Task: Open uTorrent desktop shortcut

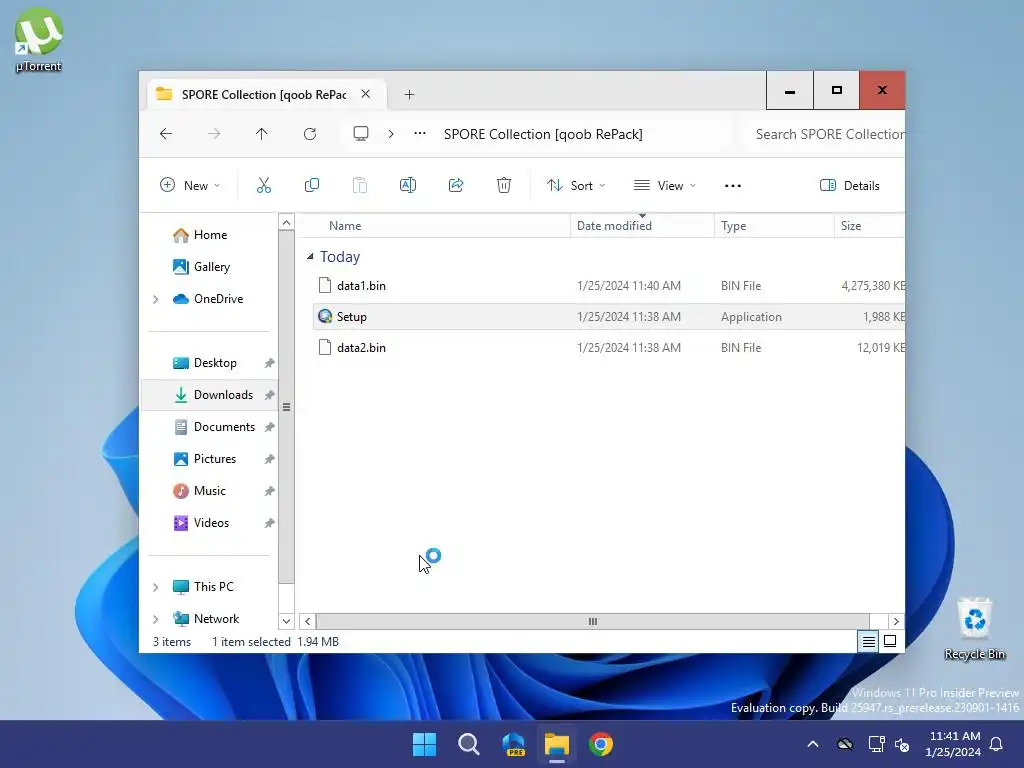Action: (x=39, y=39)
